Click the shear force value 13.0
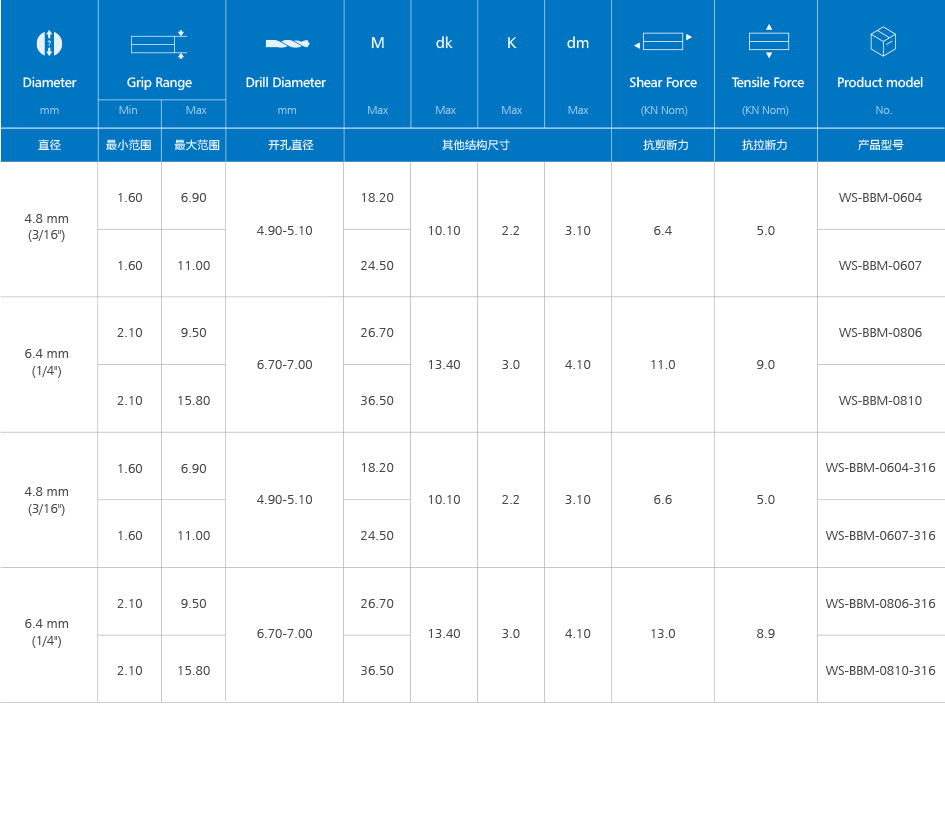This screenshot has width=945, height=818. pos(663,633)
